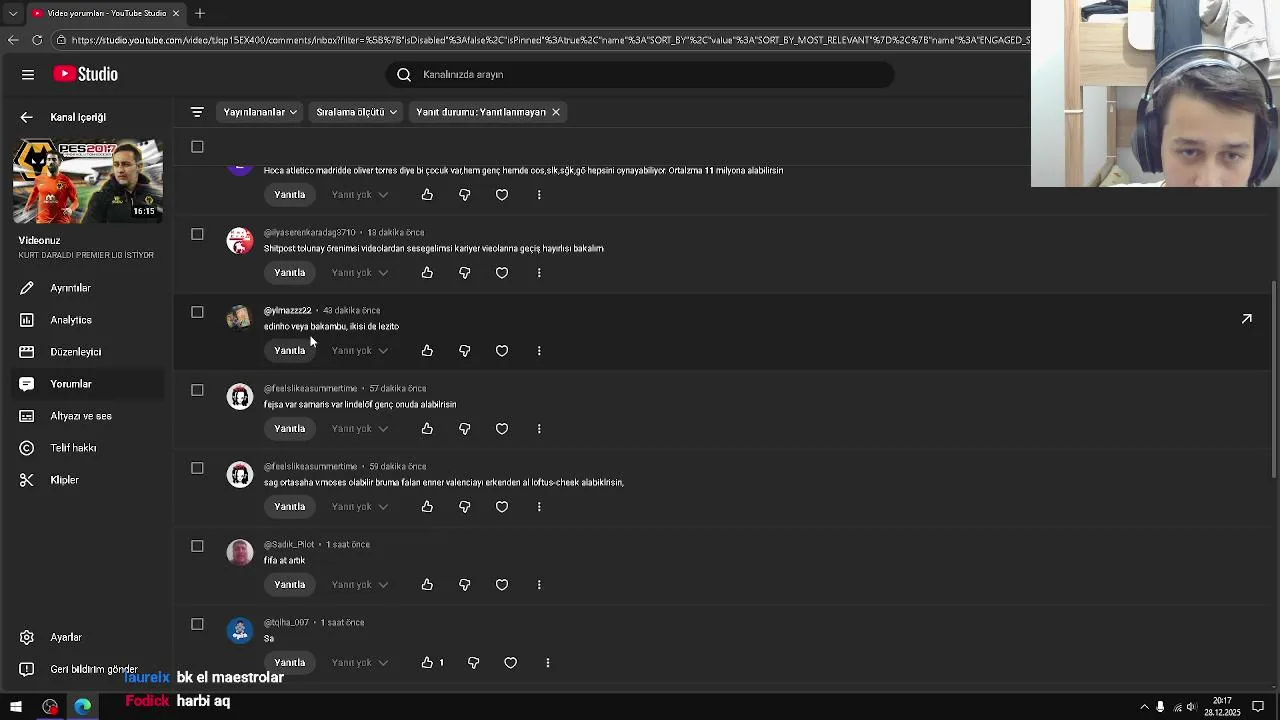
Task: Open more options for the 'Sa' comment
Action: (548, 662)
